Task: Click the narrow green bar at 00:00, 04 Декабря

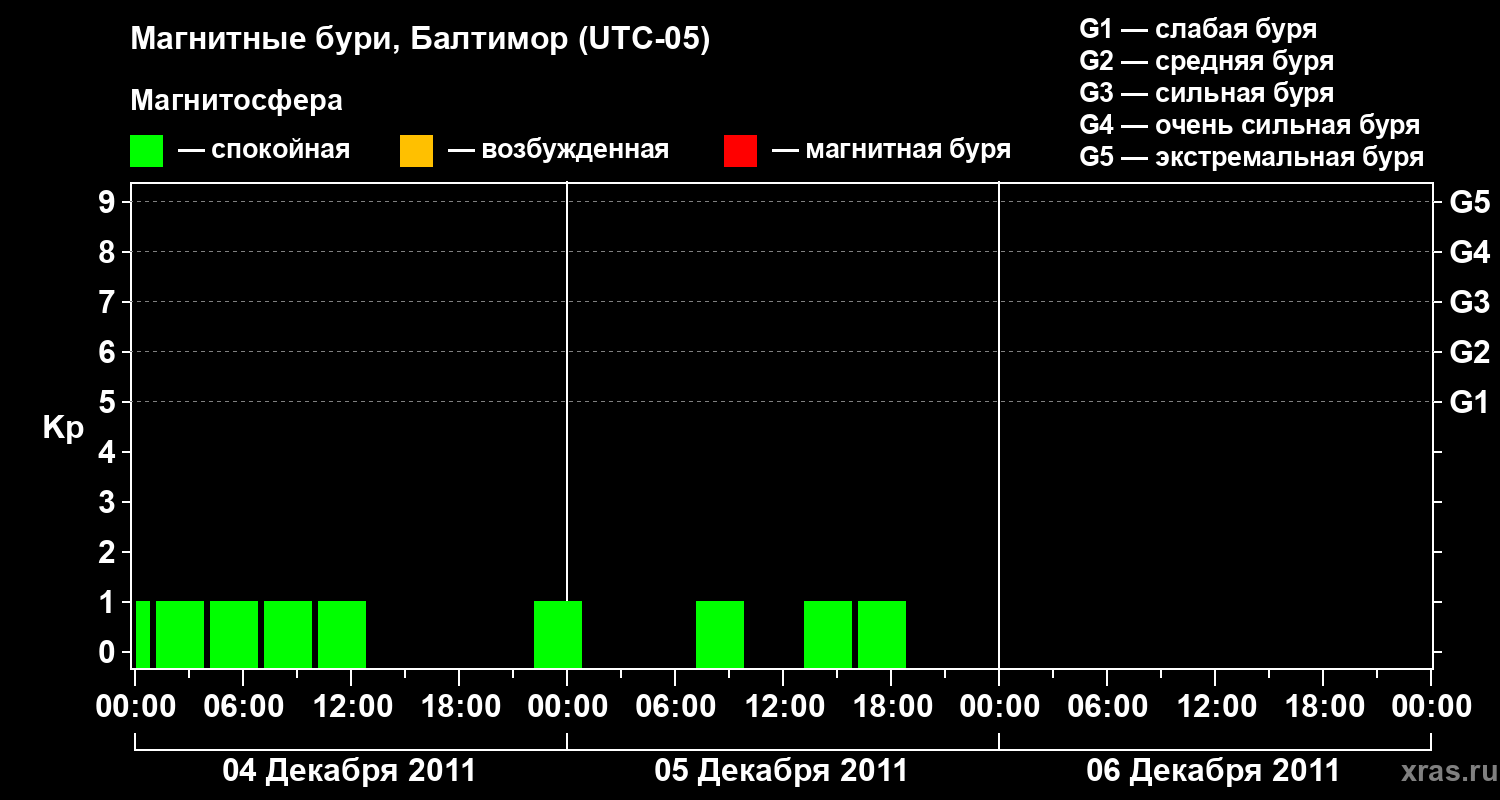Action: 143,634
